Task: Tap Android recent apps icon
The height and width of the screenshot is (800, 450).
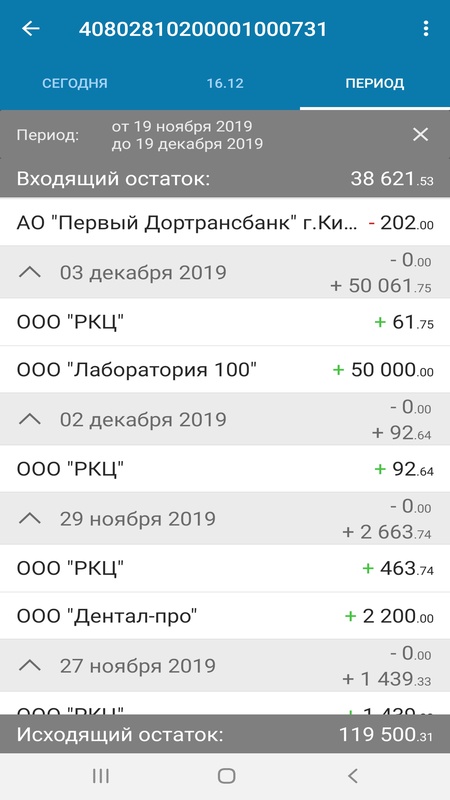Action: [101, 776]
